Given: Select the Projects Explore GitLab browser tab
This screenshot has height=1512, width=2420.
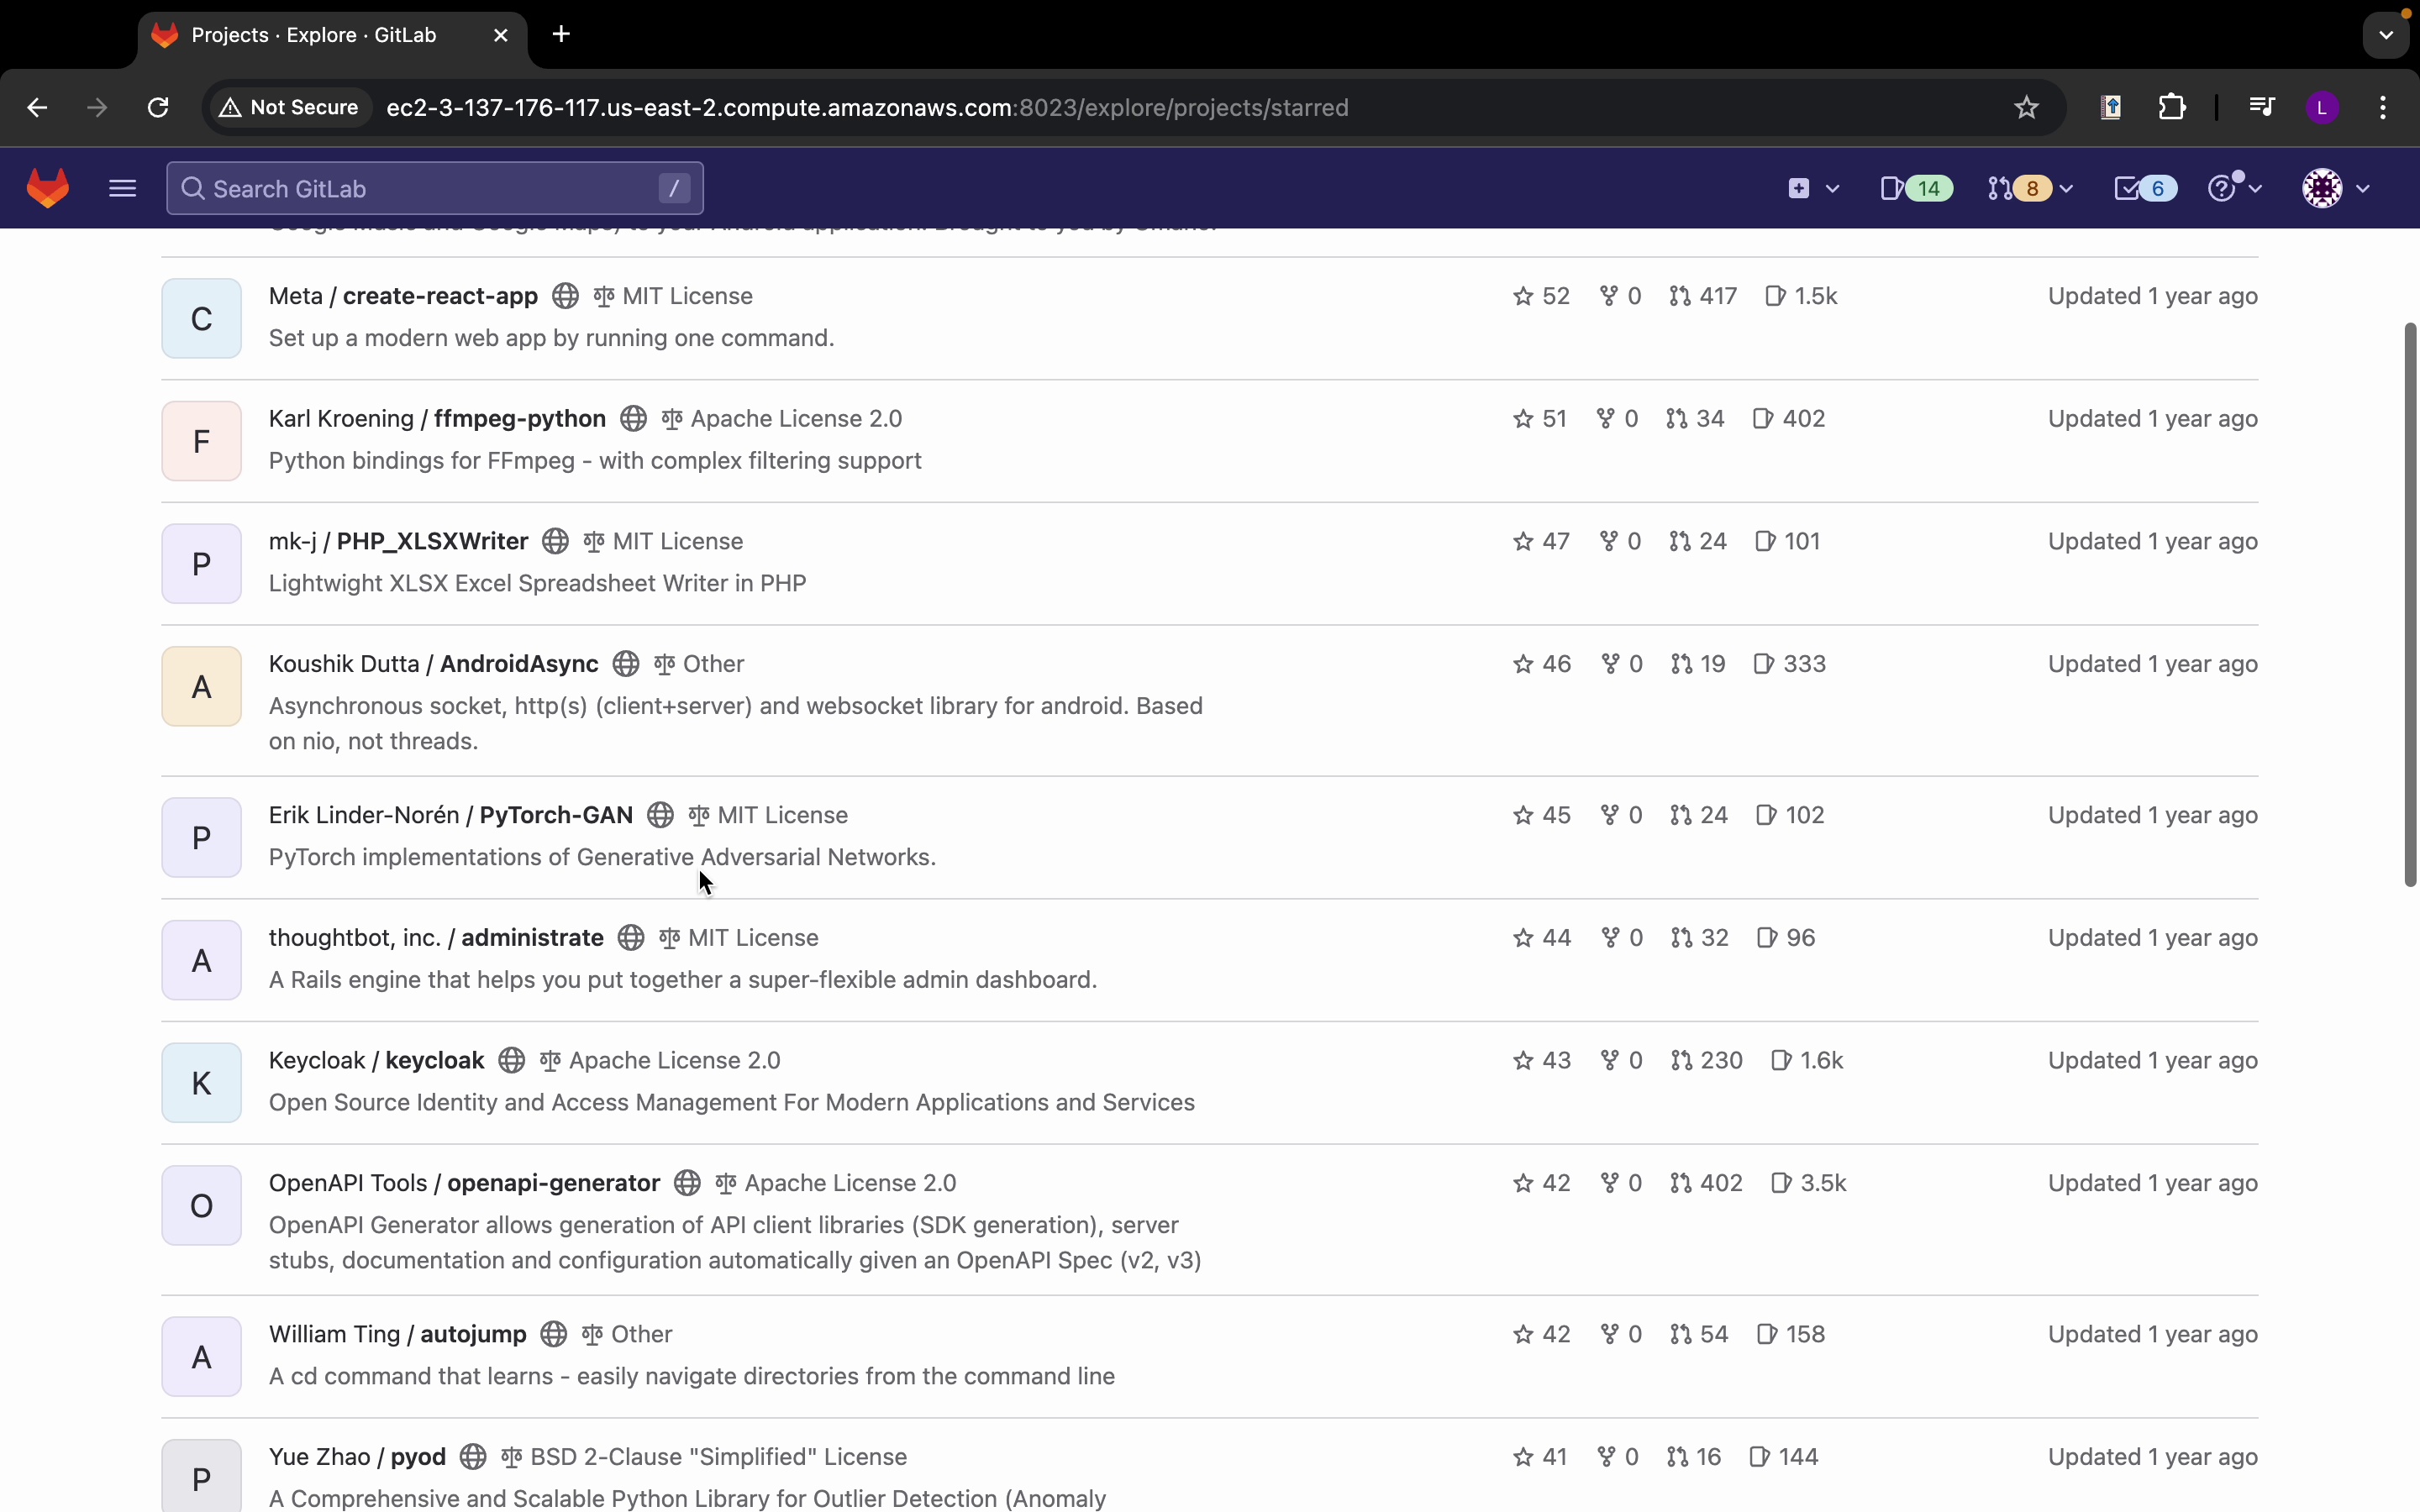Looking at the screenshot, I should [x=314, y=35].
